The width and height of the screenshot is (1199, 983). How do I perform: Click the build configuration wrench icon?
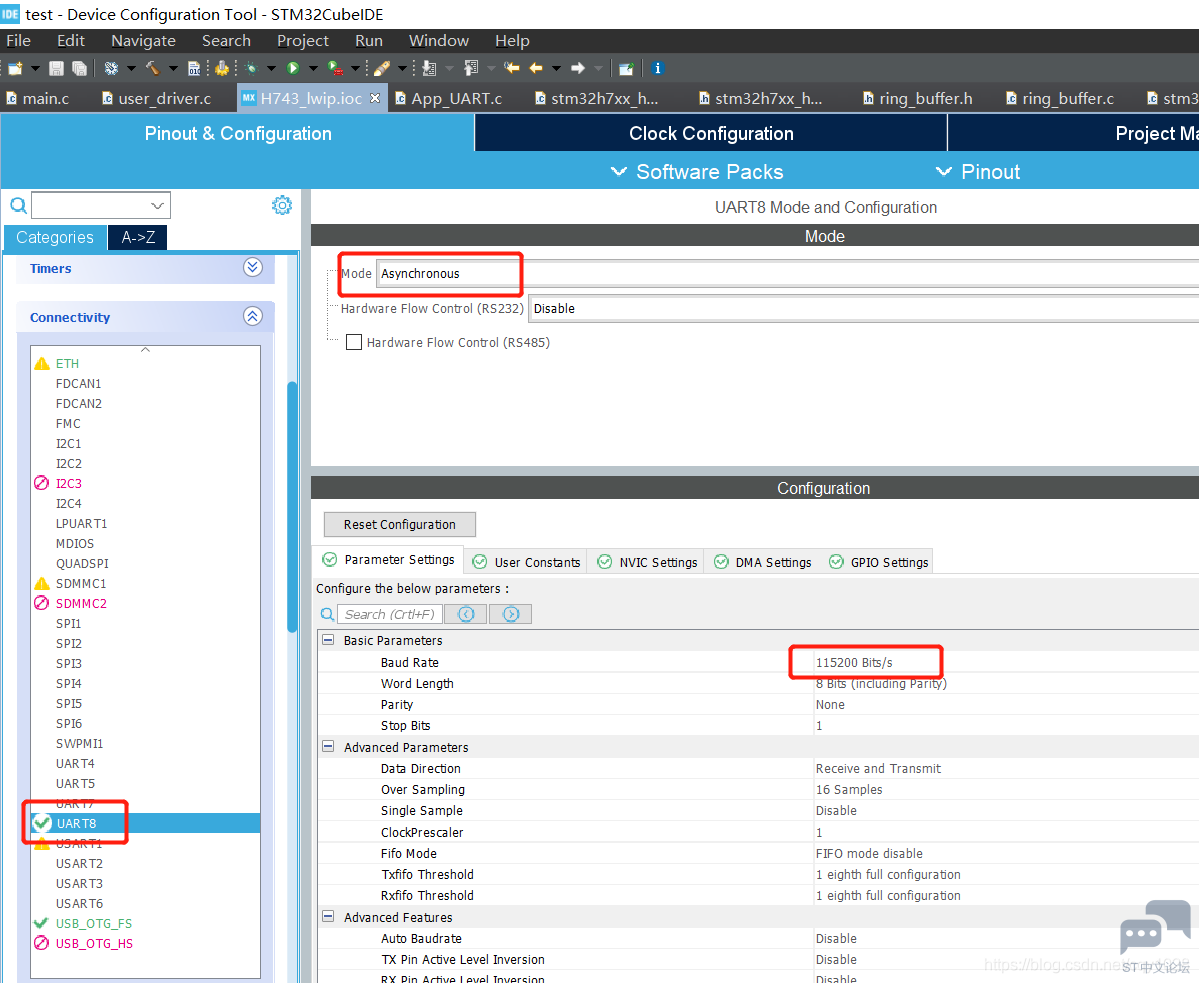click(112, 69)
